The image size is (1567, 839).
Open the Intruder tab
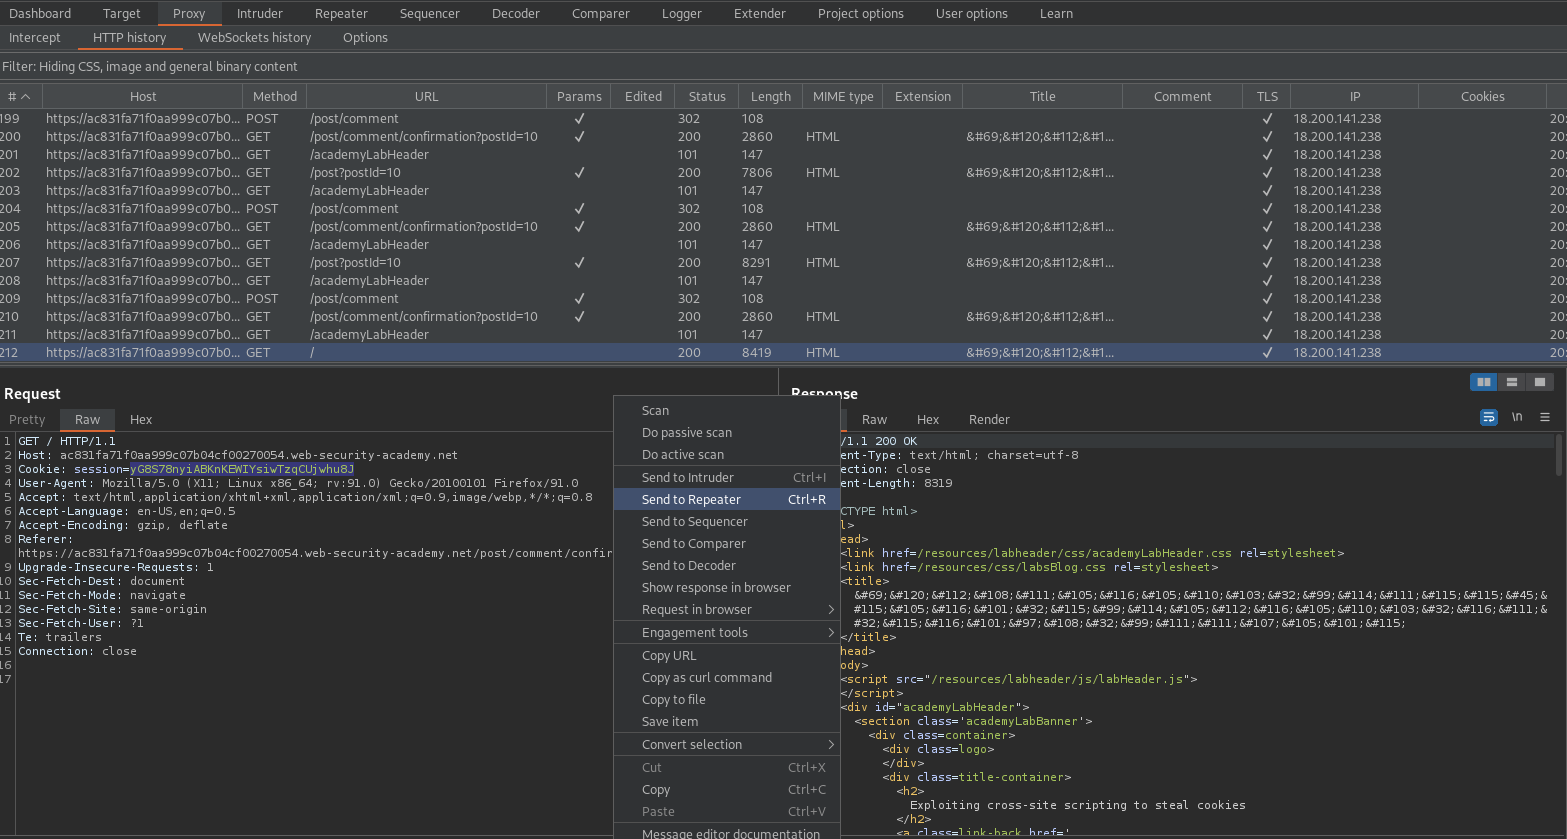[260, 13]
